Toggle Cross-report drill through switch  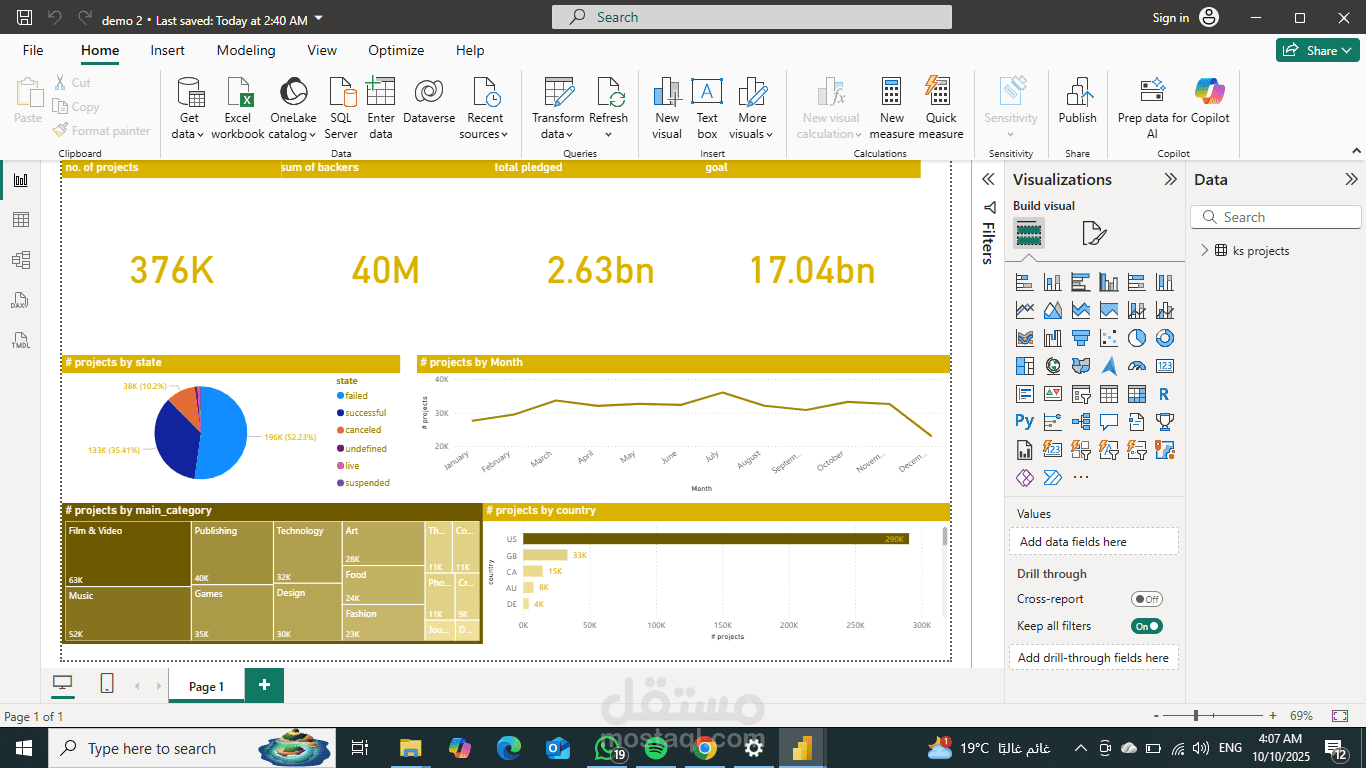(x=1146, y=599)
